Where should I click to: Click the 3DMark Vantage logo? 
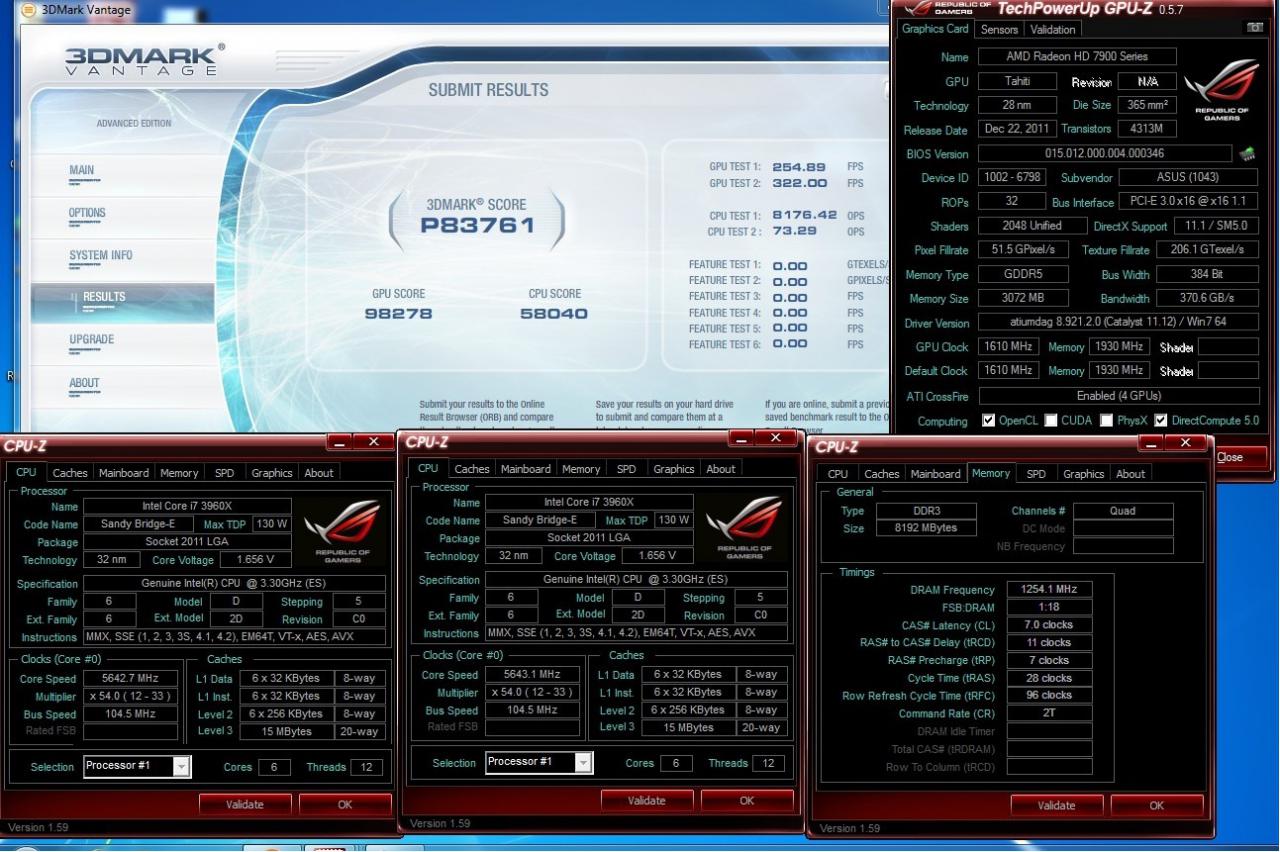click(145, 60)
